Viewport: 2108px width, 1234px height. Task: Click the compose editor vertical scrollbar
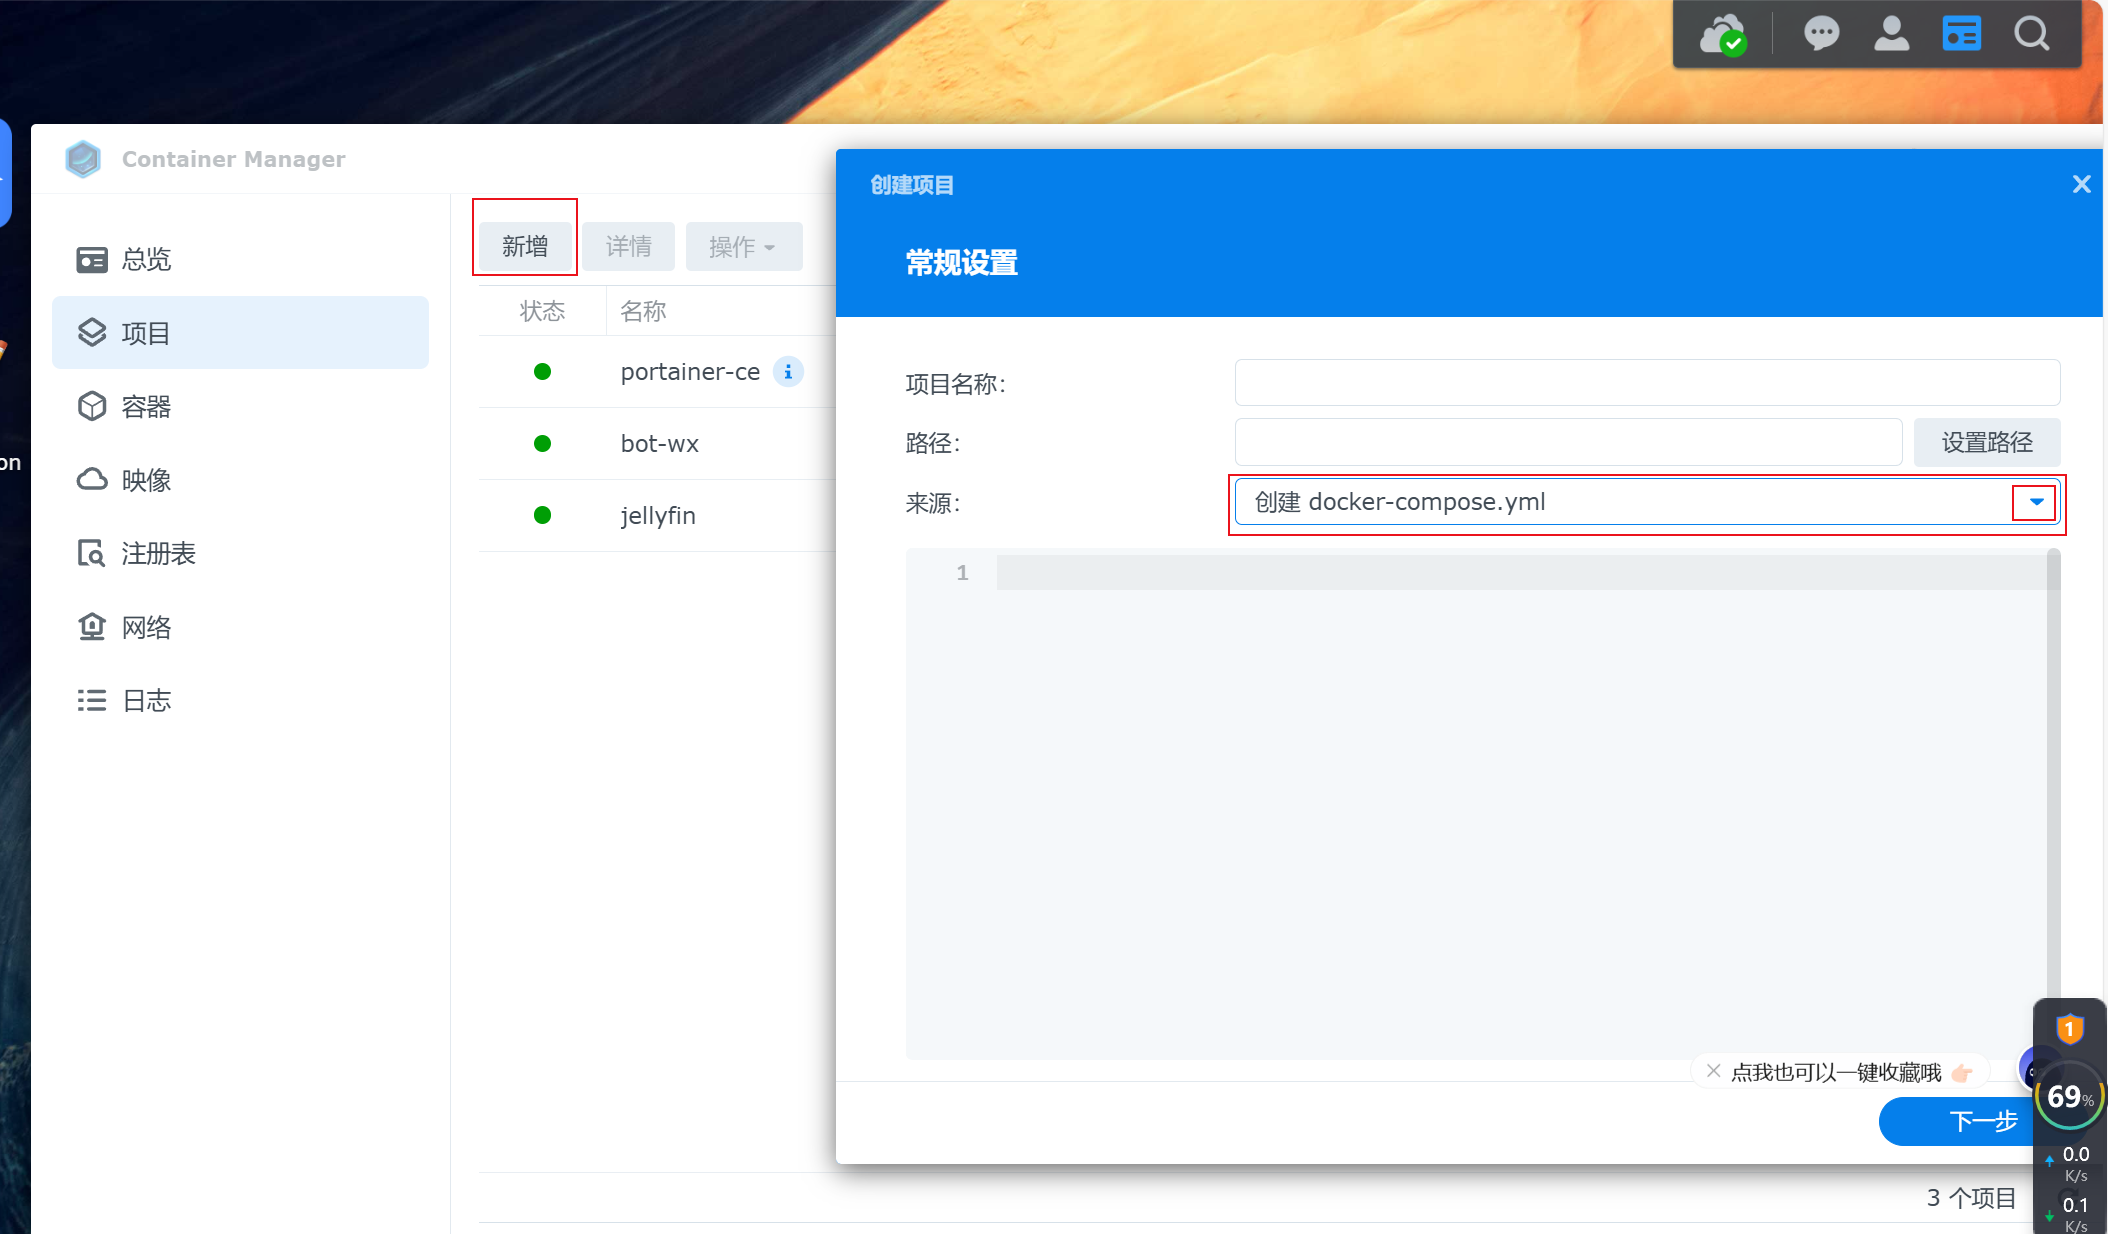tap(2053, 780)
